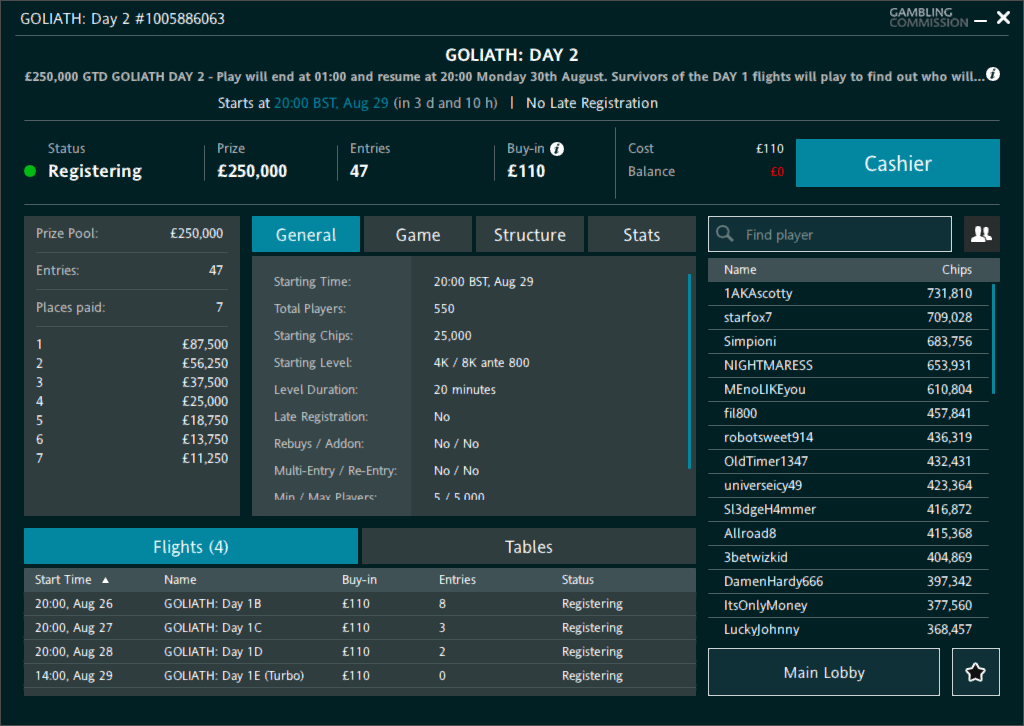Select player Allroad8 in the list
The image size is (1024, 726).
848,533
